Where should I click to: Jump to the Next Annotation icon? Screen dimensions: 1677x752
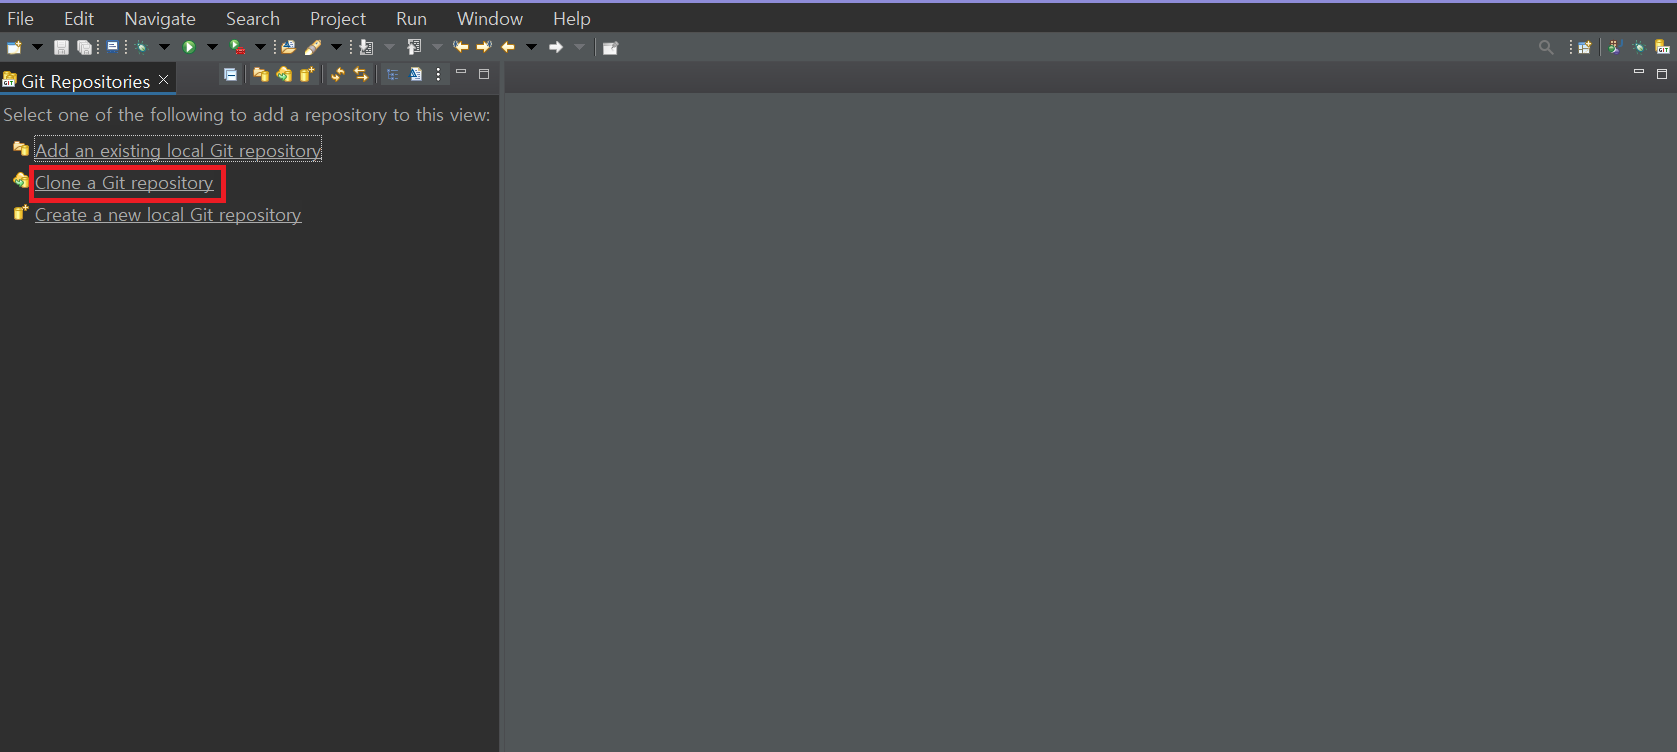click(366, 47)
